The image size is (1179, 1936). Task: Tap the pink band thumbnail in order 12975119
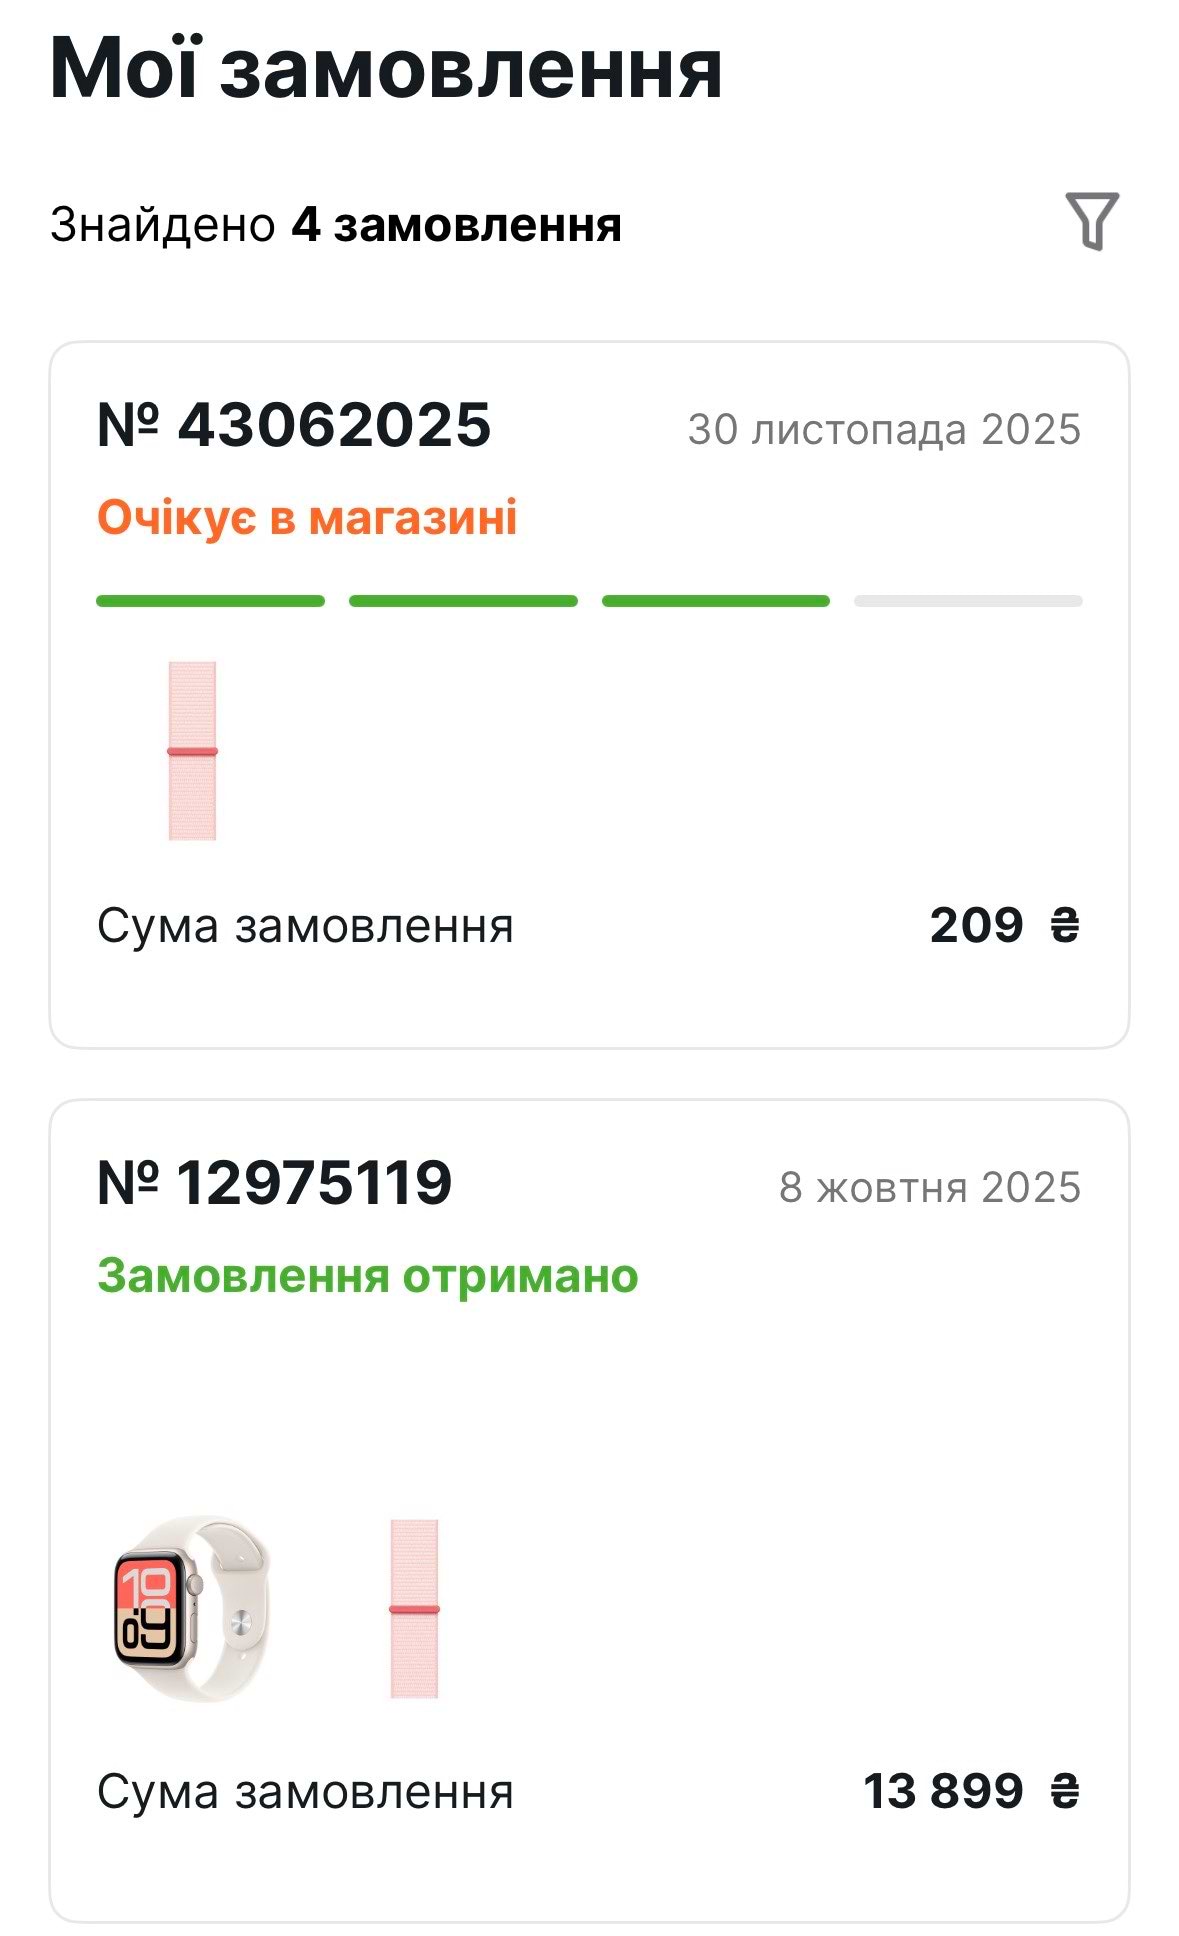[x=414, y=1607]
